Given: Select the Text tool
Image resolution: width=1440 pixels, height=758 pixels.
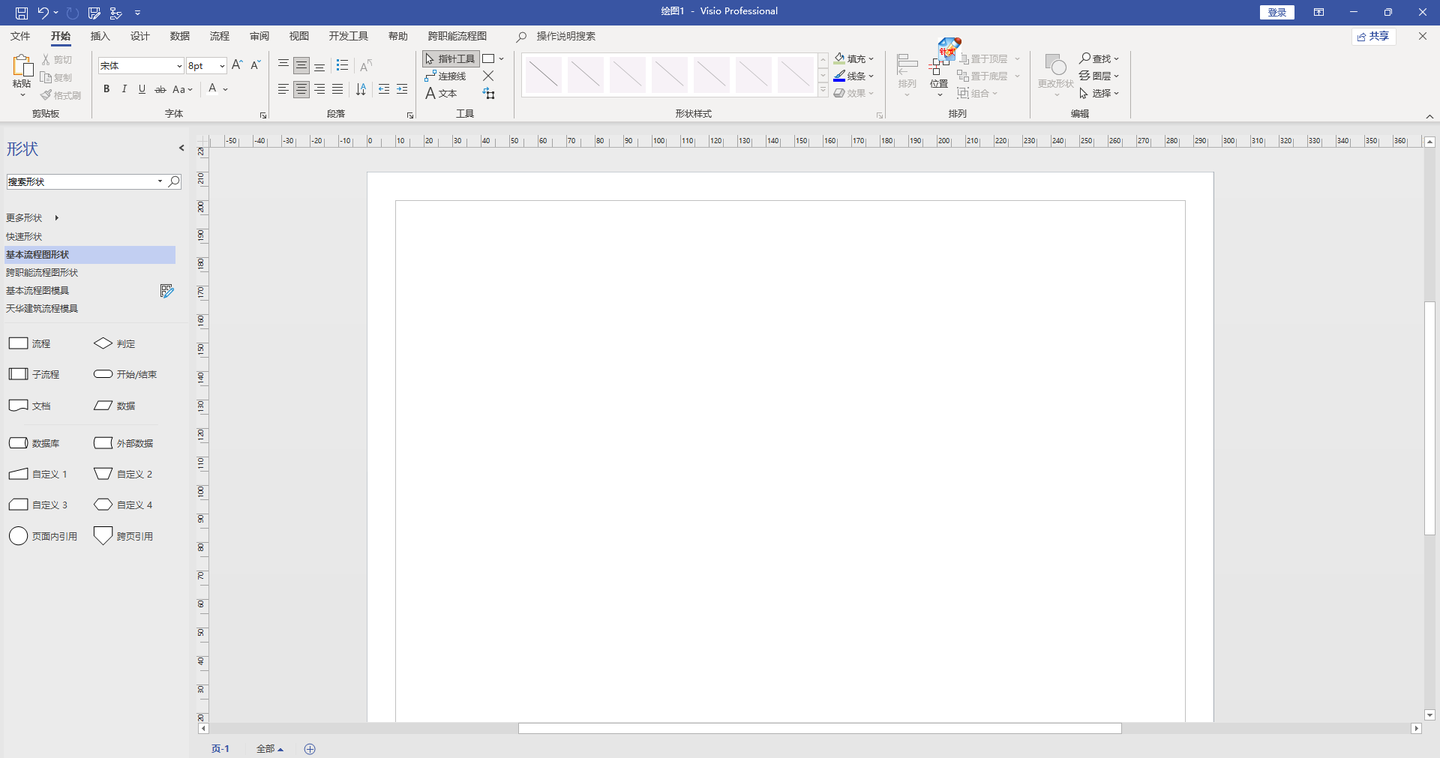Looking at the screenshot, I should click(441, 93).
